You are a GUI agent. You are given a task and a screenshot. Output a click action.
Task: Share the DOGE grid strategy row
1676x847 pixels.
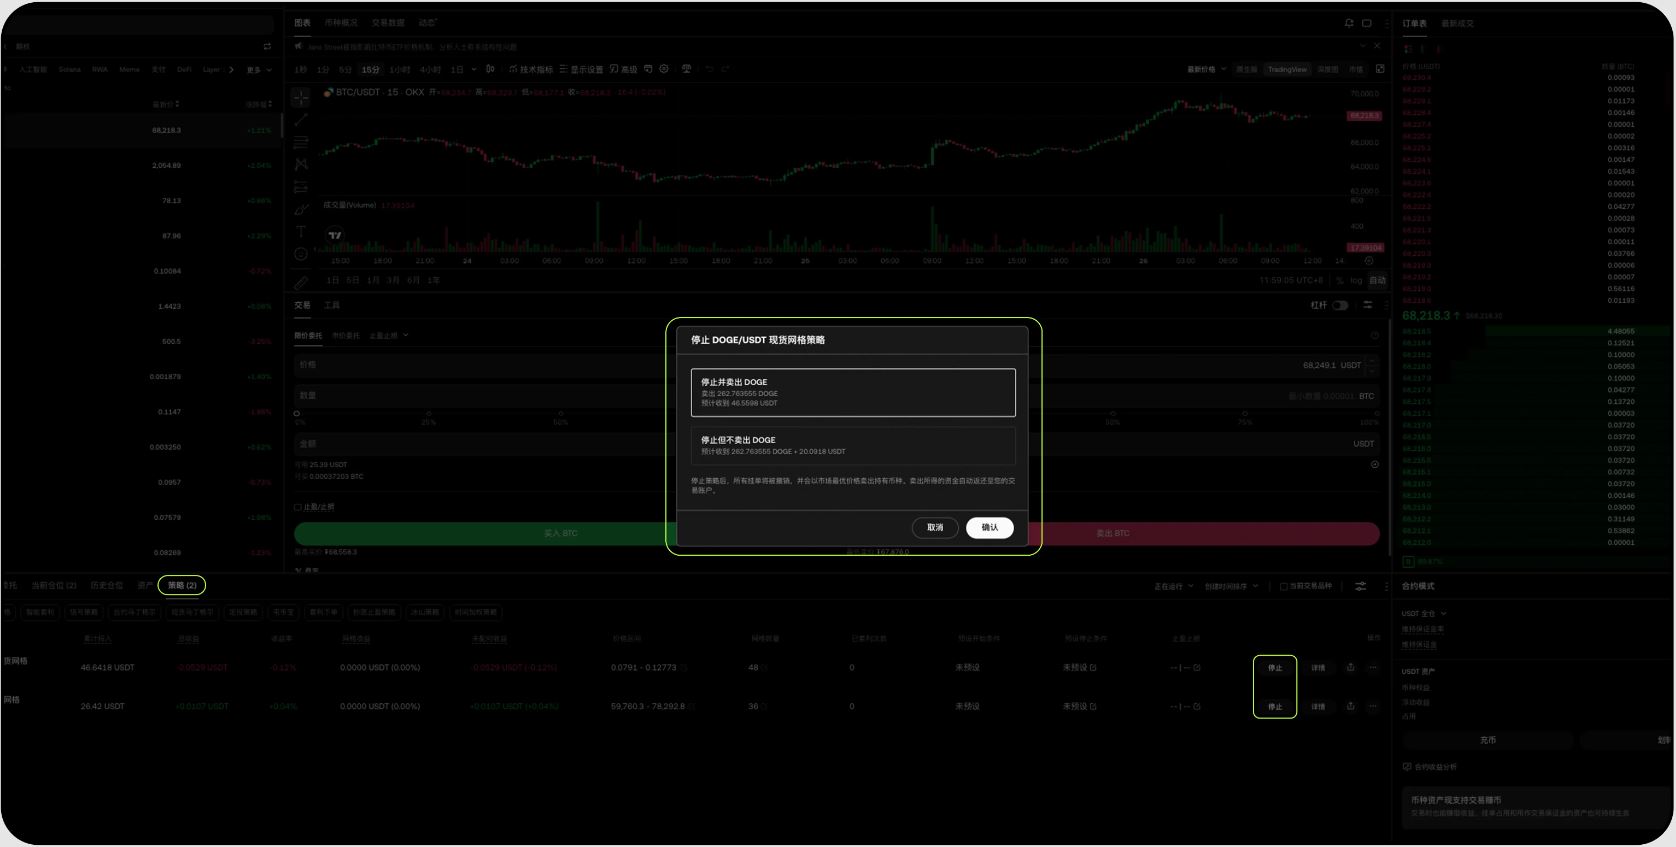coord(1350,667)
